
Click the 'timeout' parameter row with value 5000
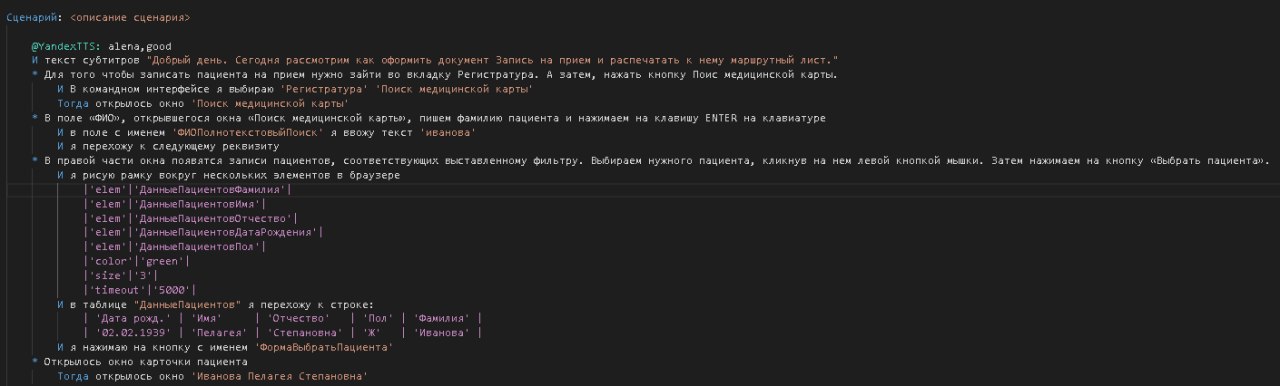pos(139,289)
